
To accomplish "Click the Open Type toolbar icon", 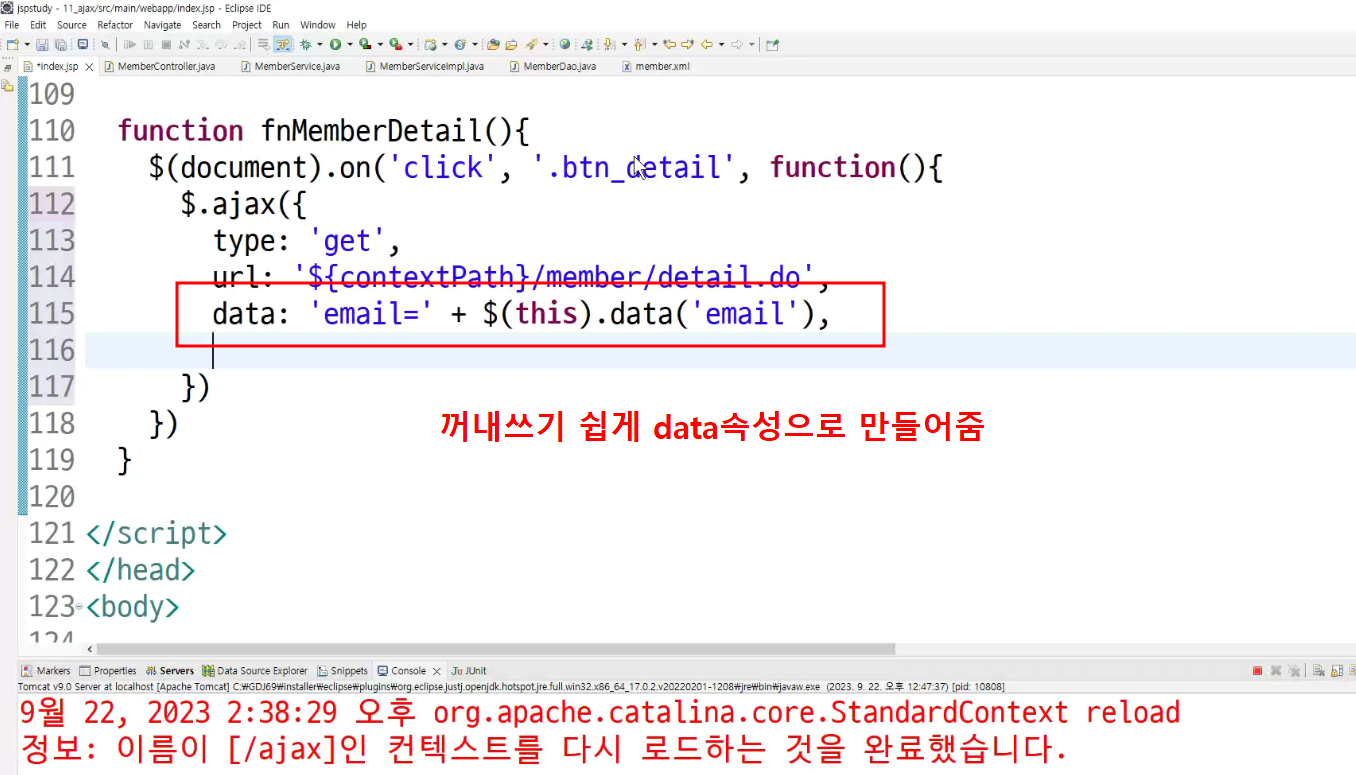I will 492,44.
